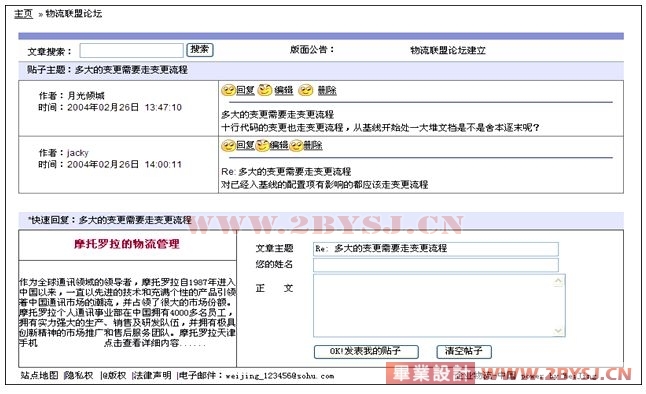Viewport: 646px width, 394px height.
Task: Click timestamp 14:00:11
Action: (163, 164)
